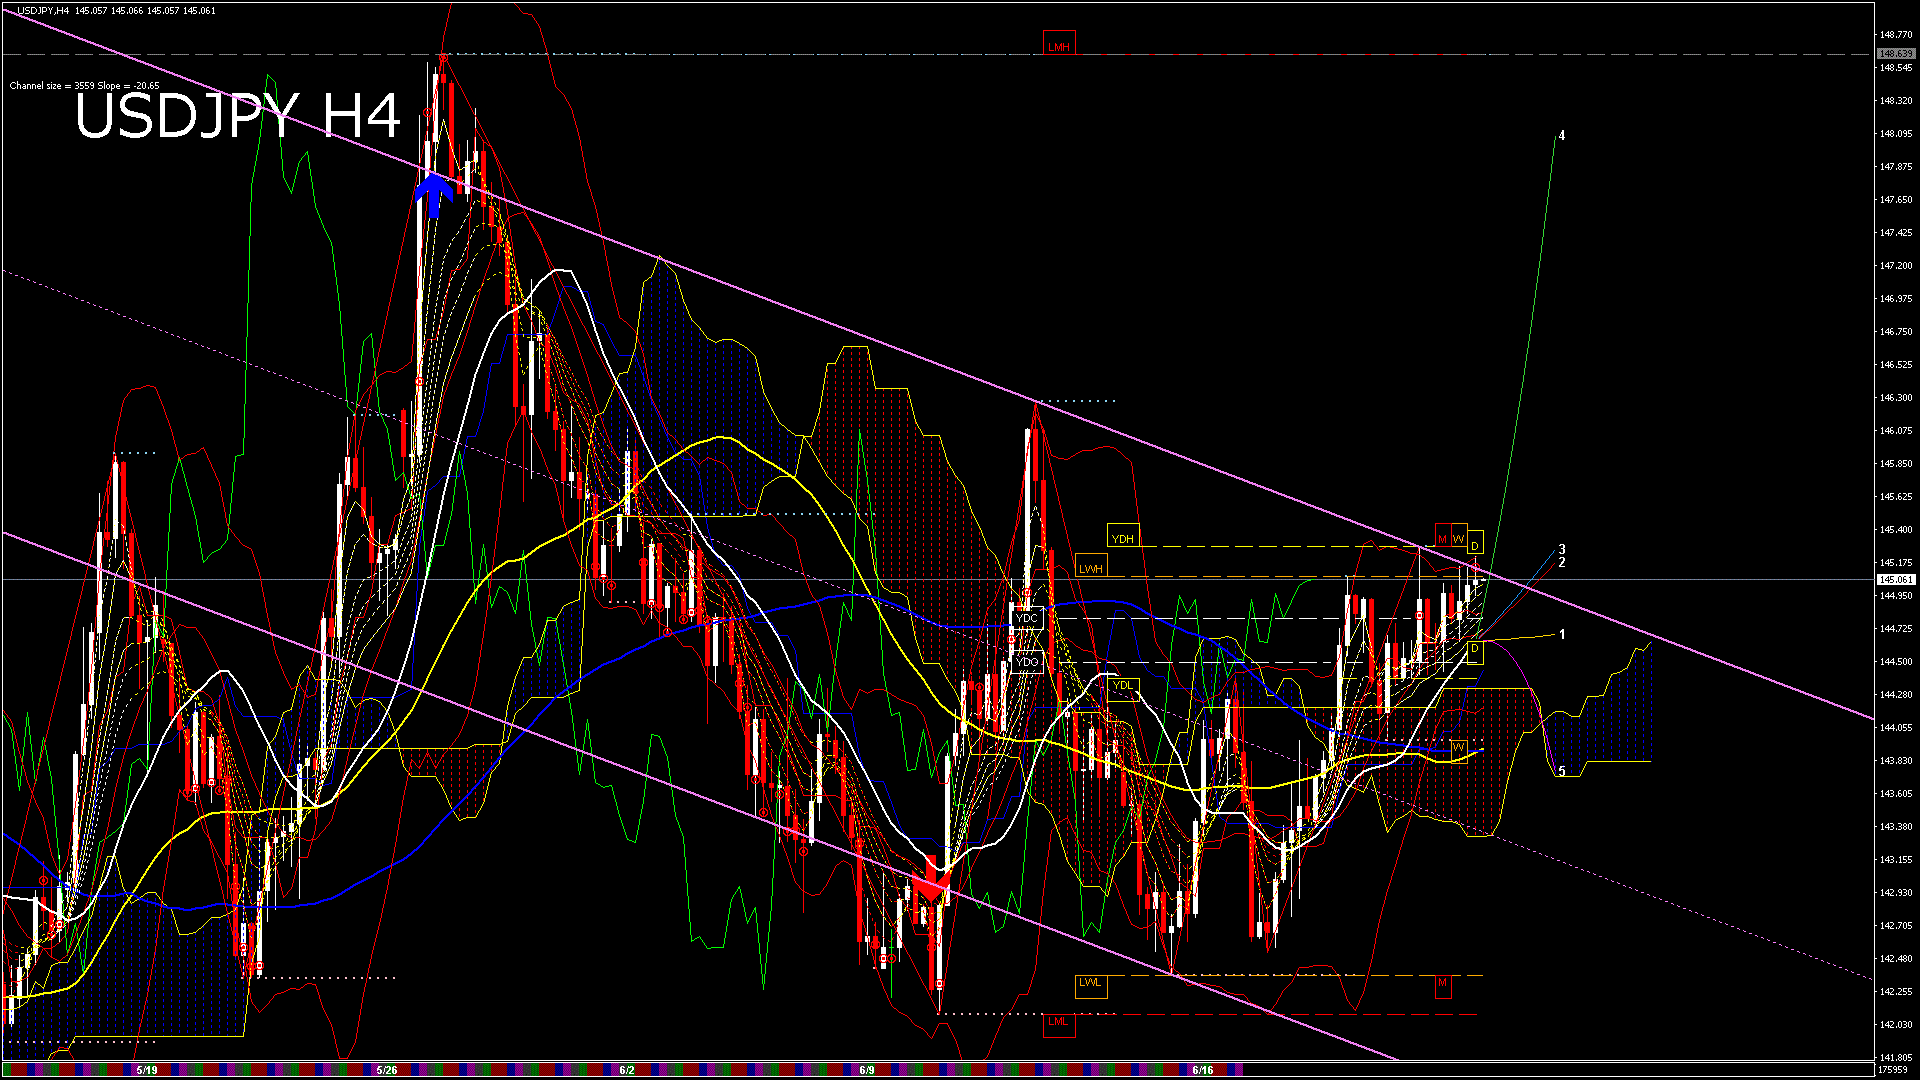Click the red down arrow signal marker
Image resolution: width=1920 pixels, height=1080 pixels.
tap(931, 882)
